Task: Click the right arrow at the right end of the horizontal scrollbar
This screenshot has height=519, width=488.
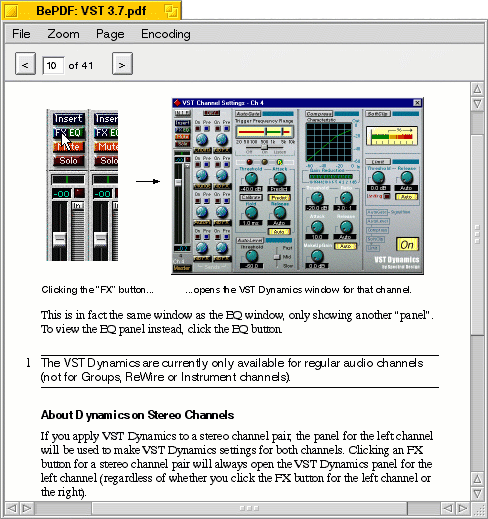Action: pyautogui.click(x=462, y=508)
